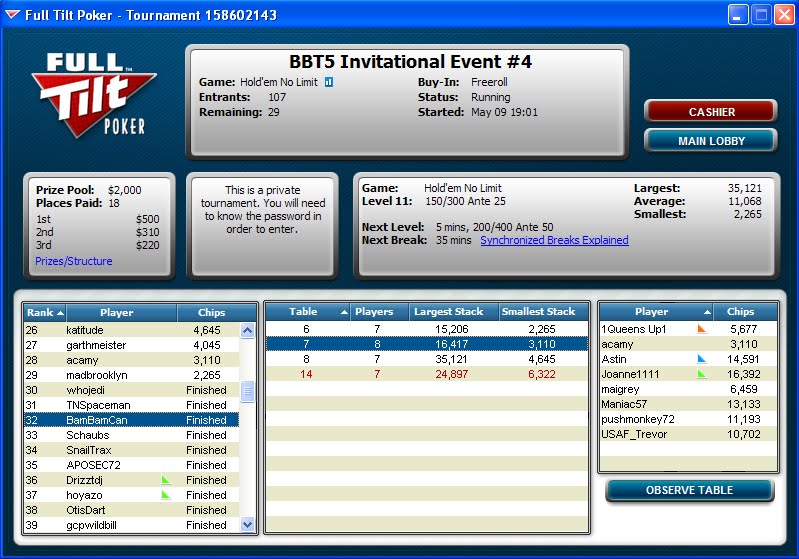This screenshot has height=559, width=799.
Task: Select player APOSEC72 in standings
Action: [131, 465]
